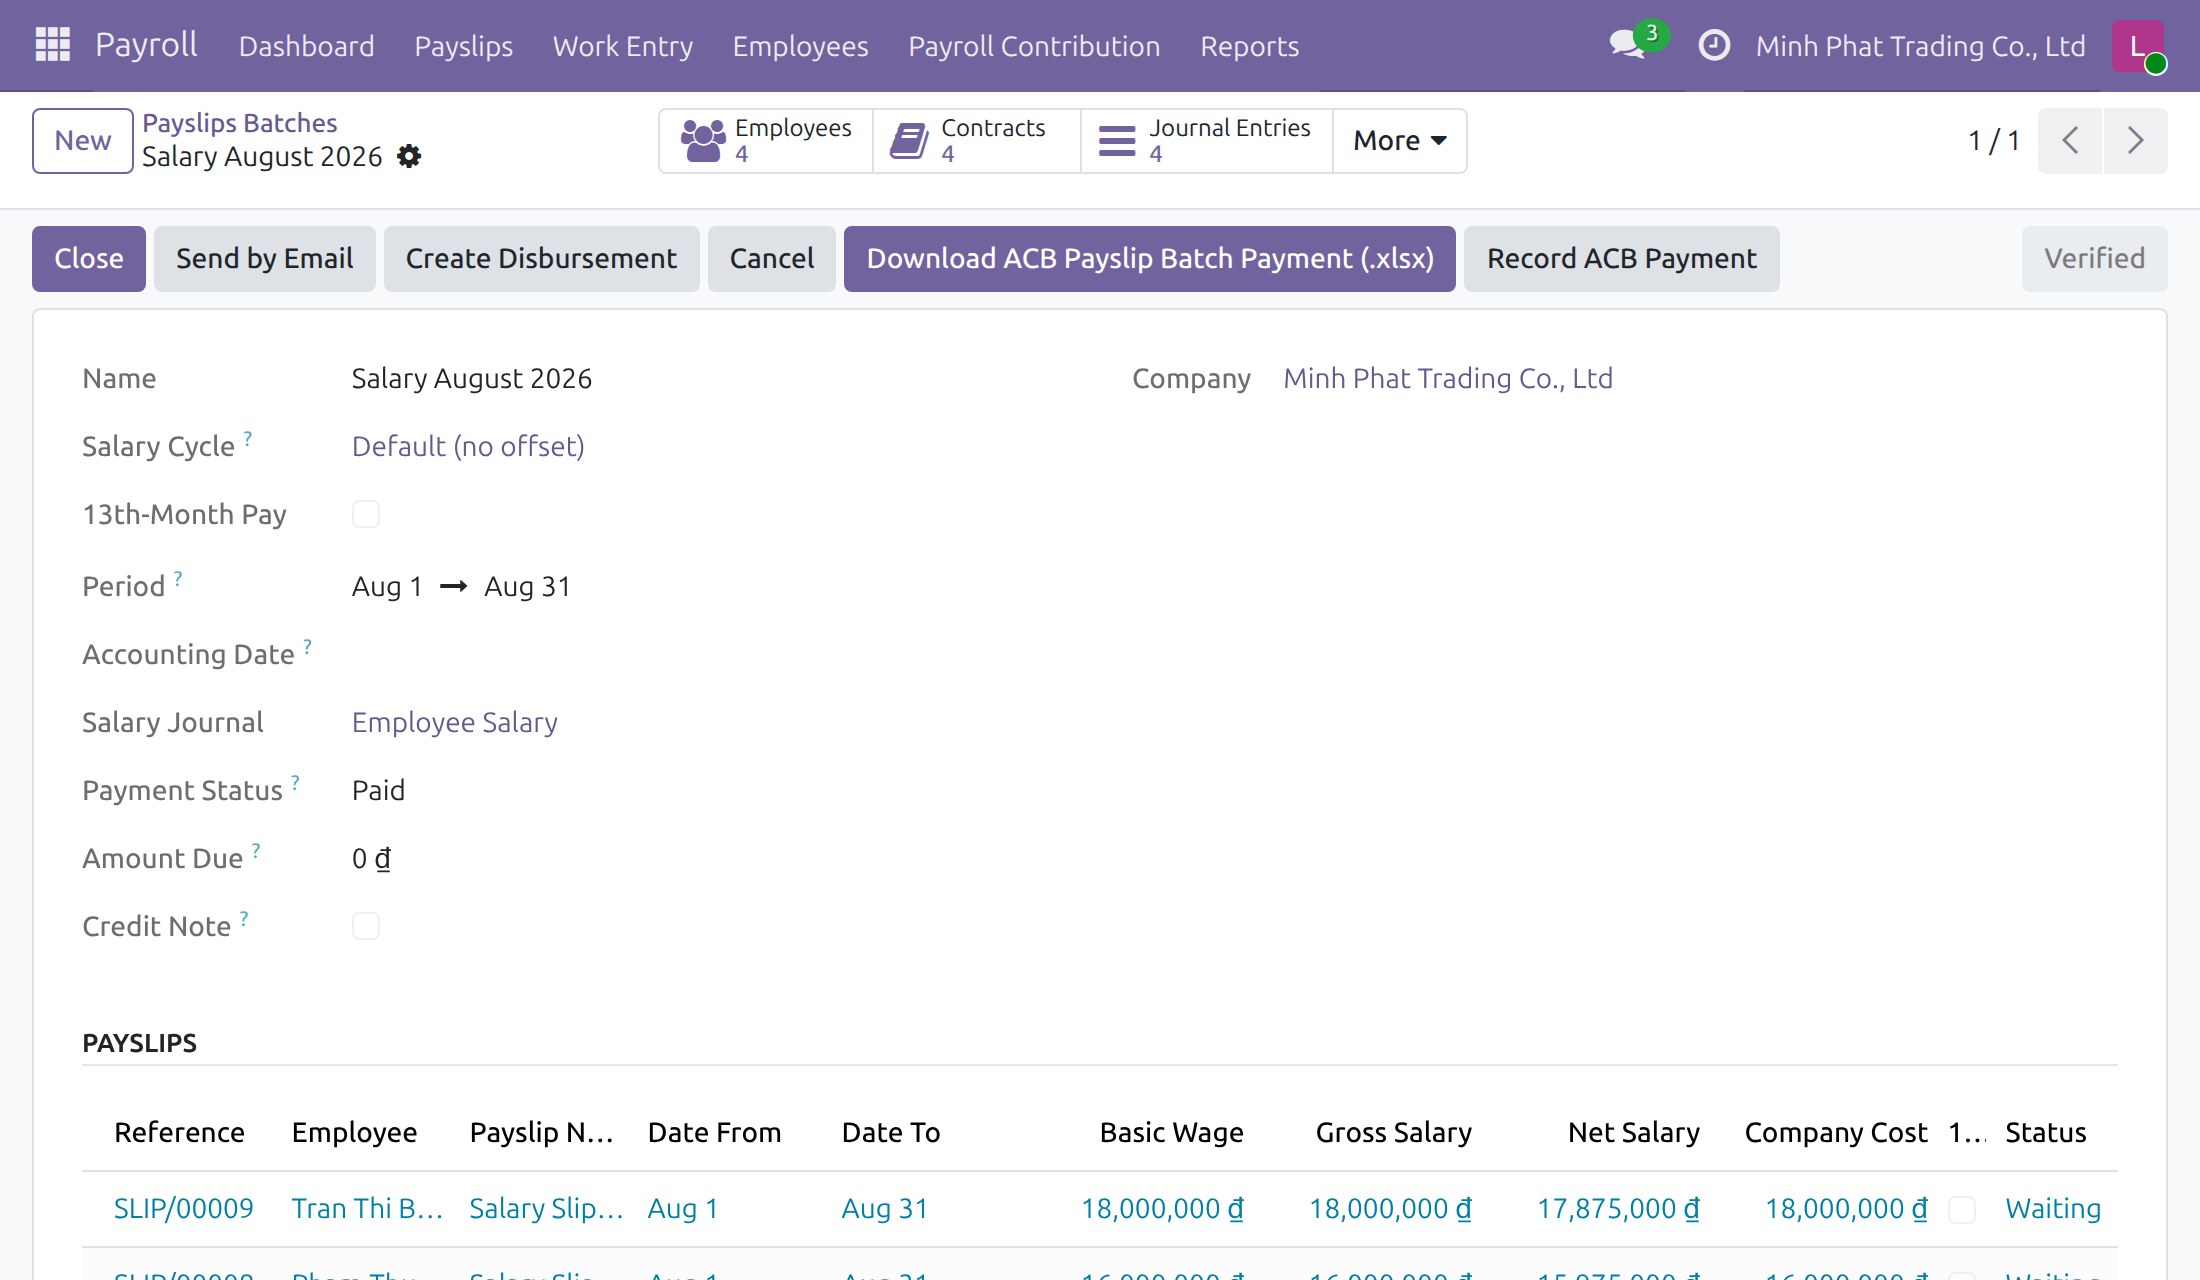Viewport: 2200px width, 1280px height.
Task: Open Employees smart button with people icon
Action: point(766,141)
